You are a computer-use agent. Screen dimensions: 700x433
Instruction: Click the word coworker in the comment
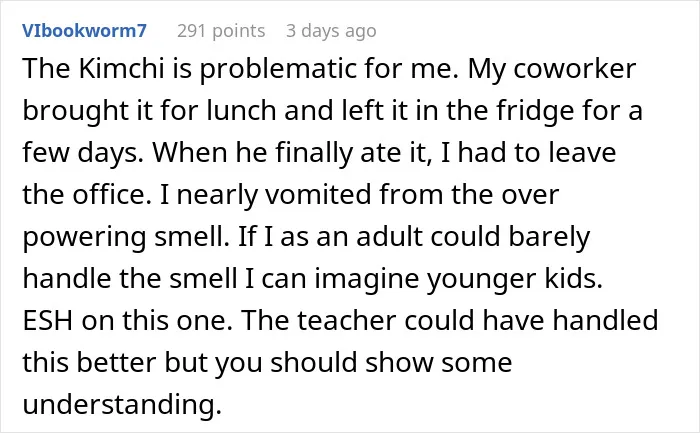tap(575, 69)
